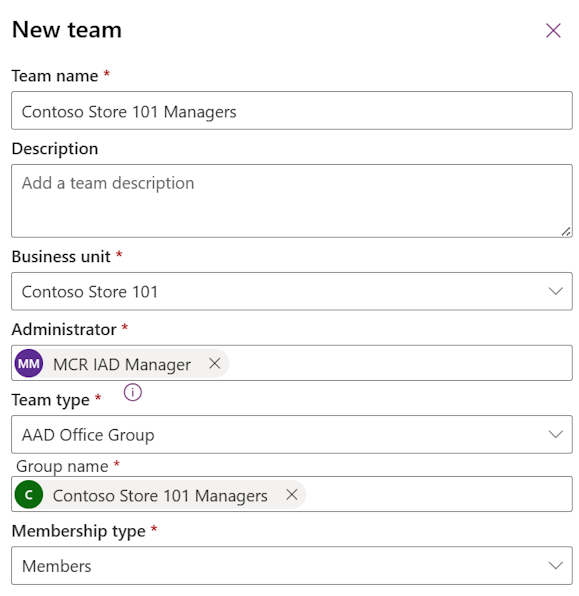Click the Membership type chevron arrow

coord(555,566)
